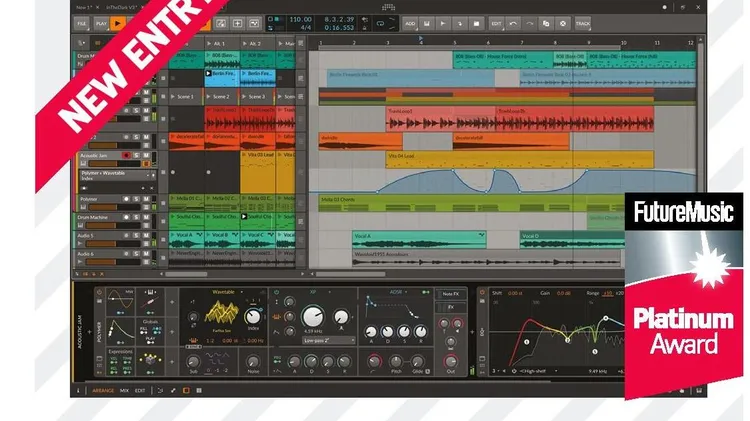750x421 pixels.
Task: Click the save icon in the toolbar
Action: [427, 23]
